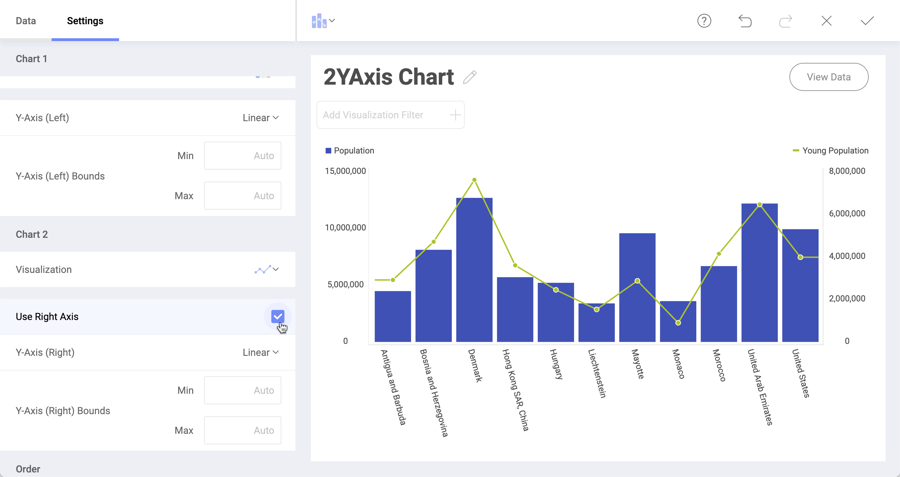The height and width of the screenshot is (477, 900).
Task: Open the chart type picker icon
Action: [x=322, y=21]
